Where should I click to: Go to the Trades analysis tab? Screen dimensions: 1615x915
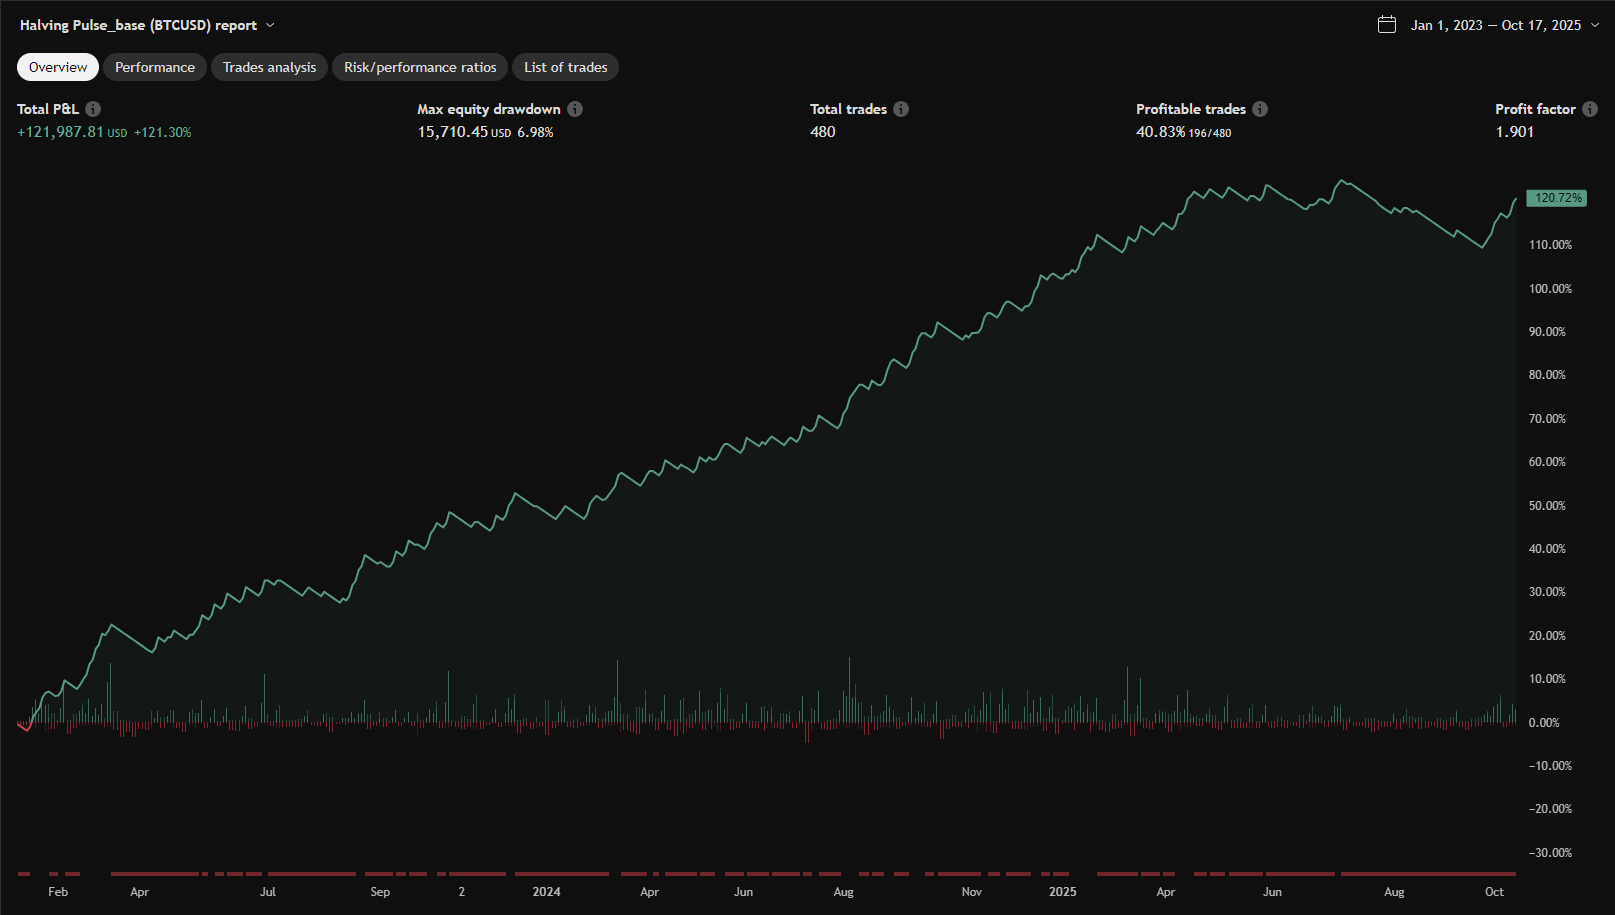click(x=269, y=67)
